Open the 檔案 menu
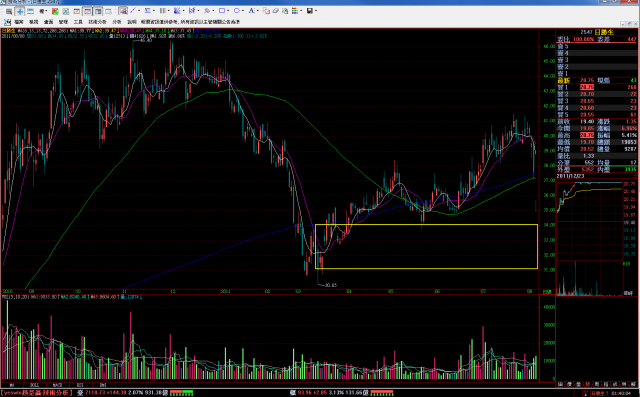This screenshot has height=397, width=640. point(19,22)
